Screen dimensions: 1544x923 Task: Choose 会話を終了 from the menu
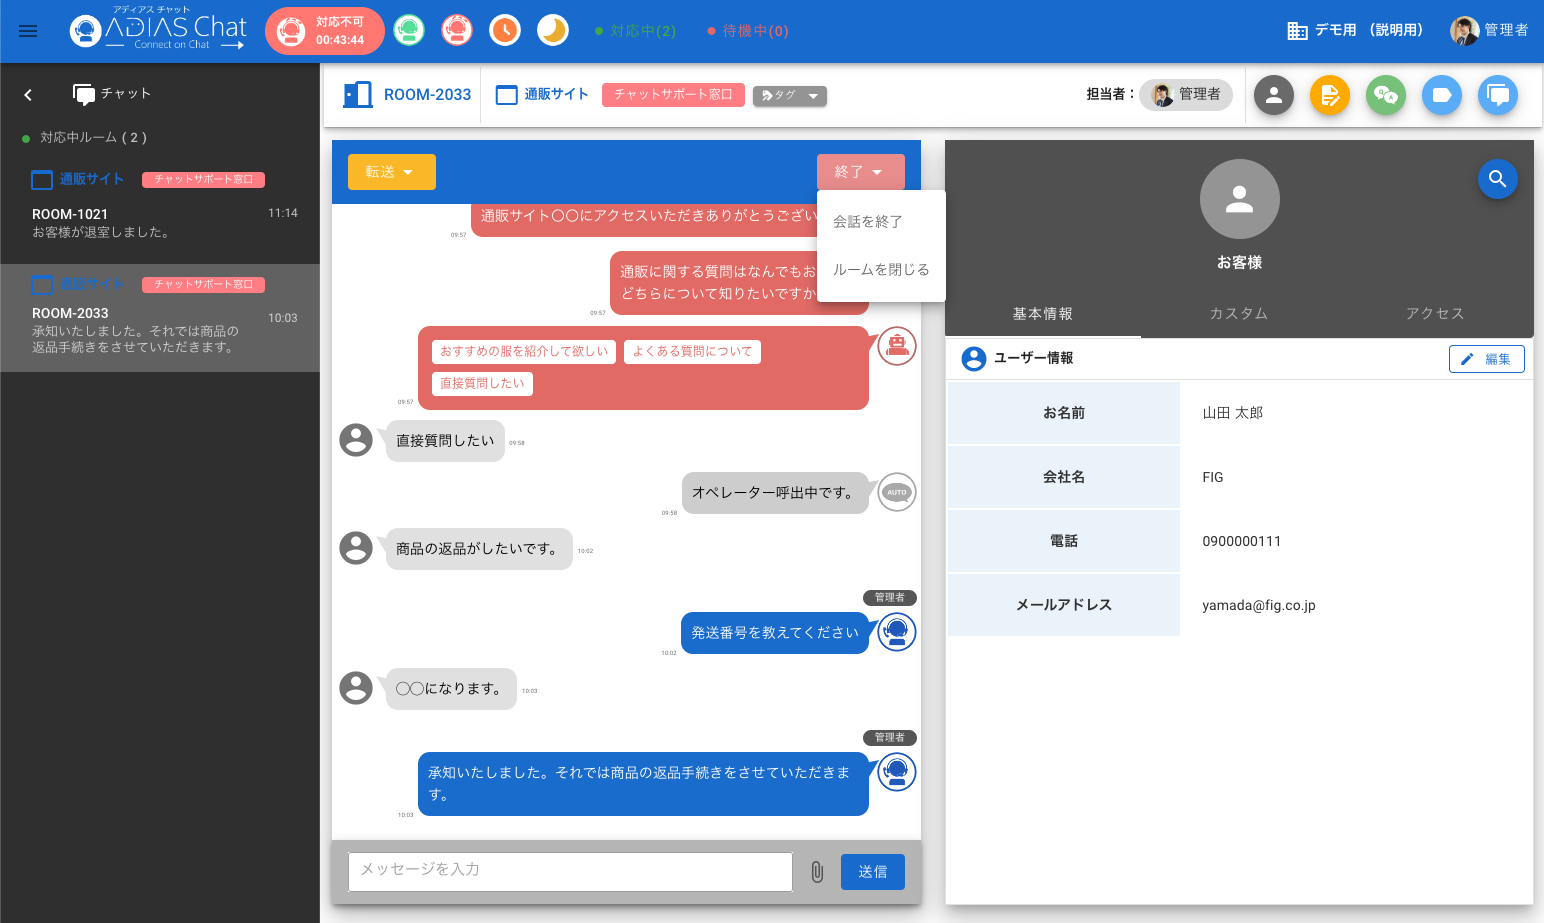[868, 222]
